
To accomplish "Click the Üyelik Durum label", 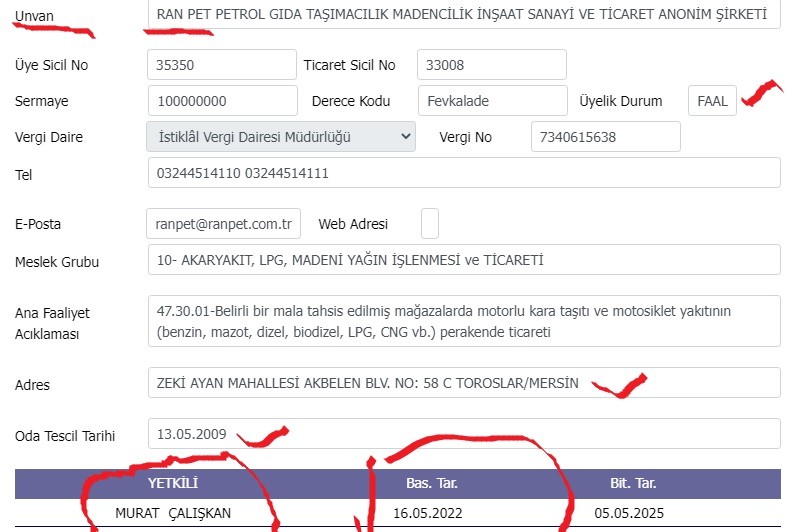I will [620, 101].
